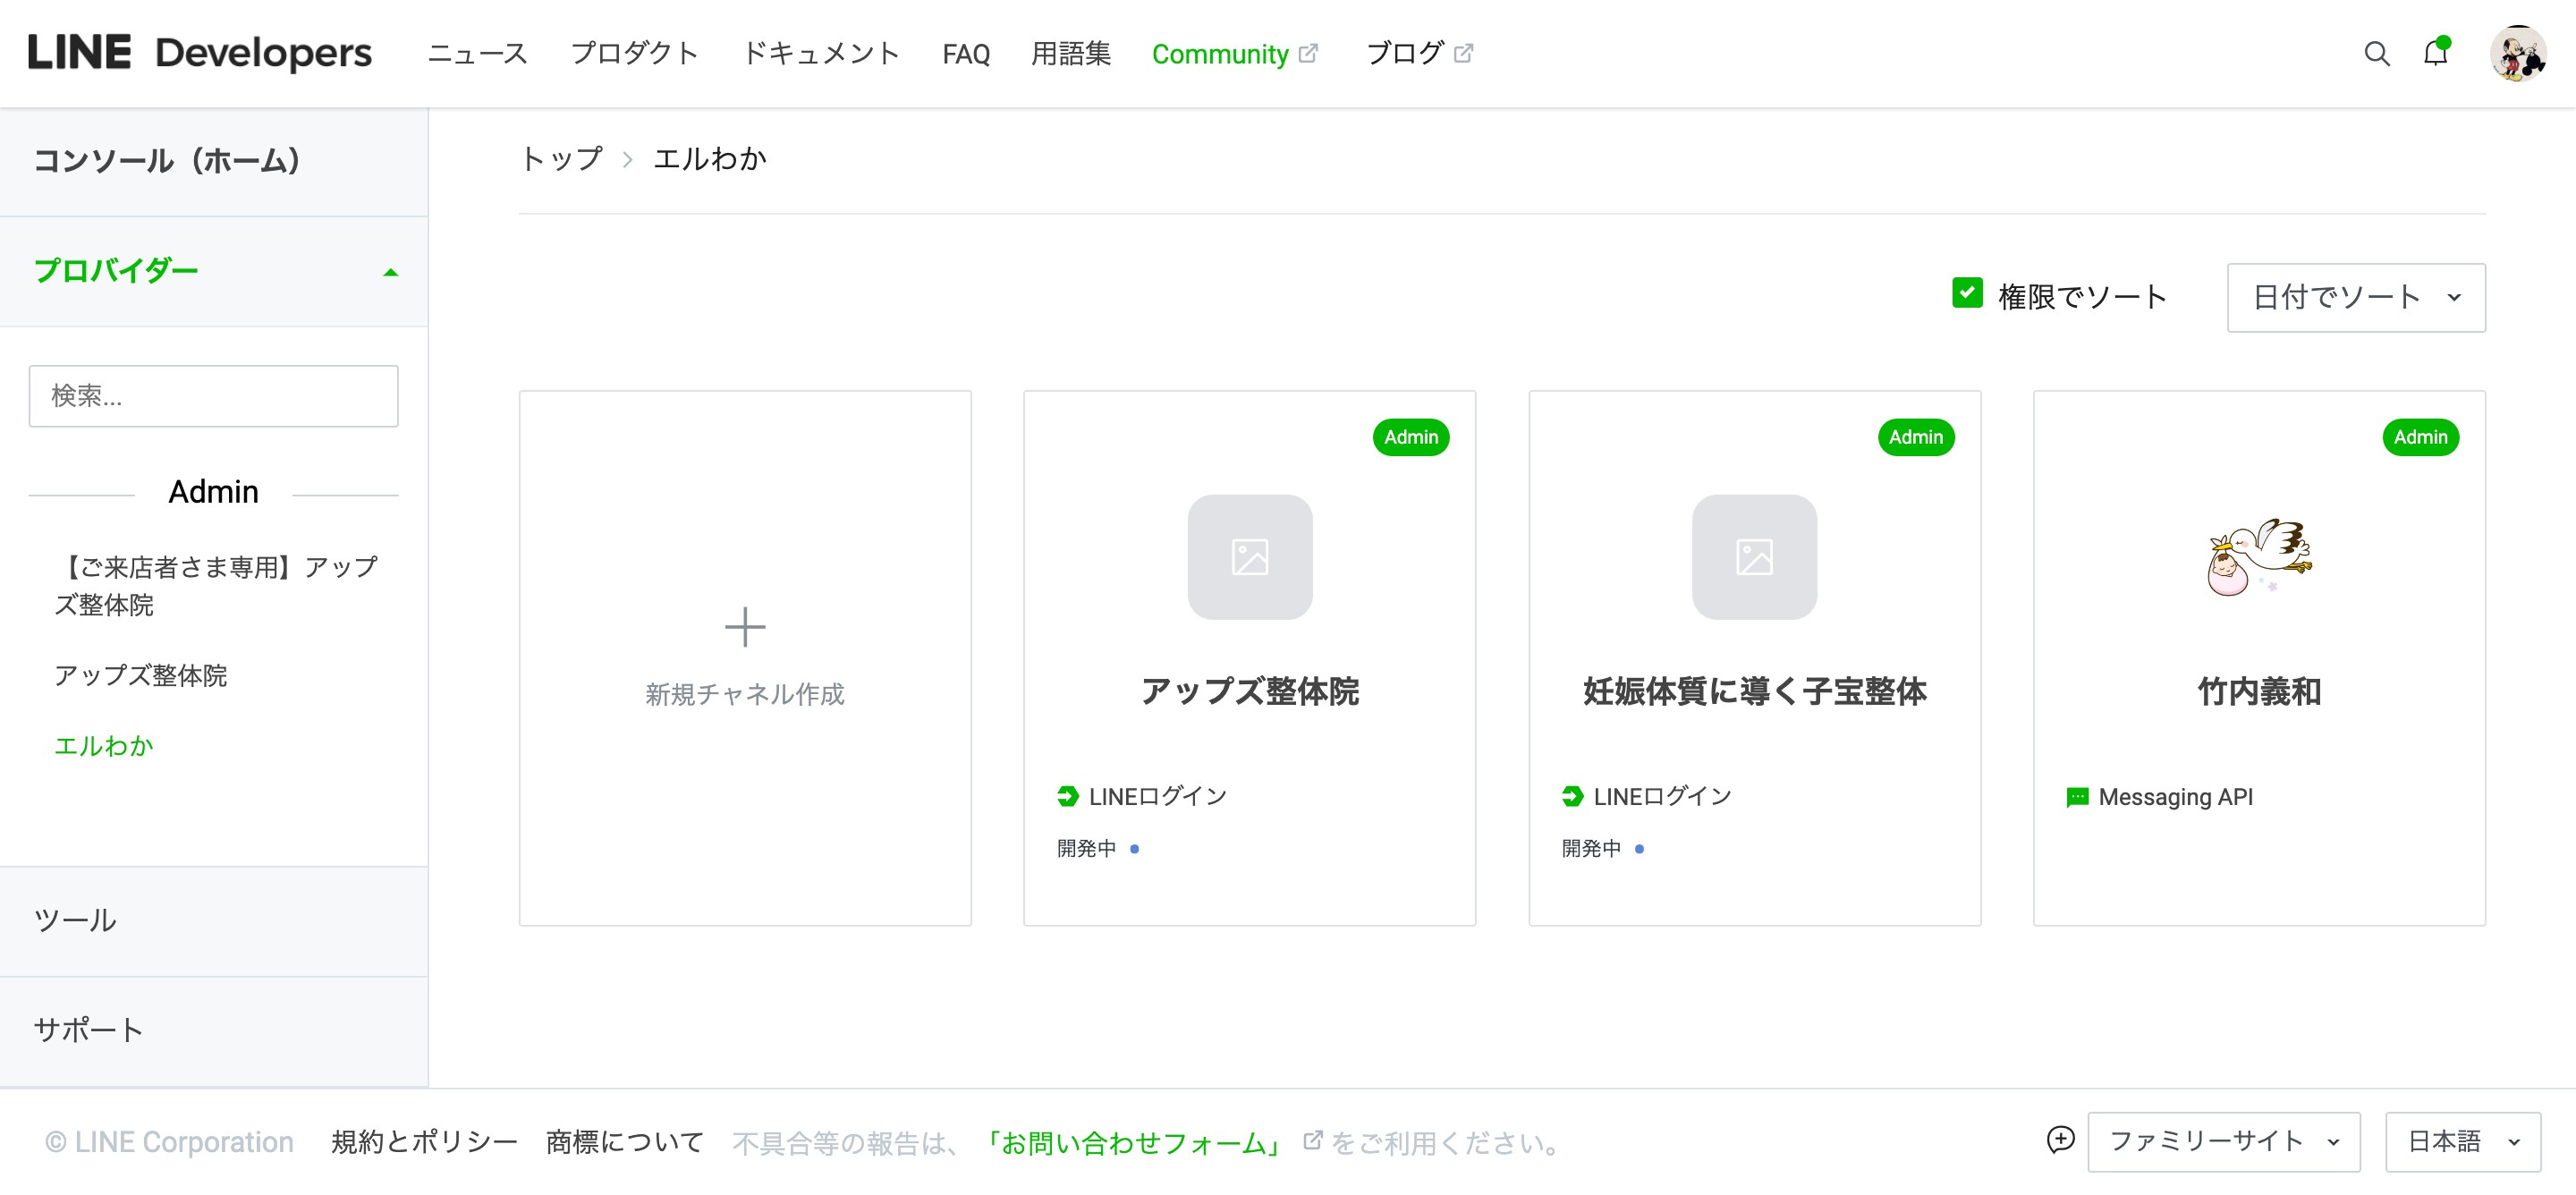This screenshot has height=1195, width=2576.
Task: Focus the provider 検索 input field
Action: [x=213, y=396]
